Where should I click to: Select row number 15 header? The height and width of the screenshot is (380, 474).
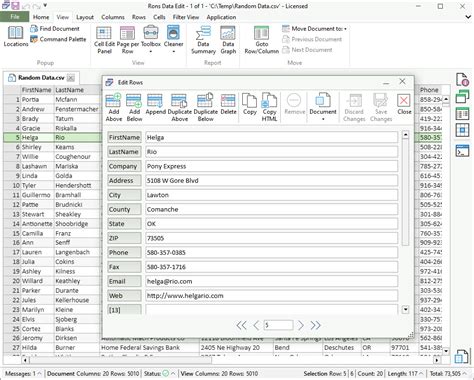[x=12, y=233]
